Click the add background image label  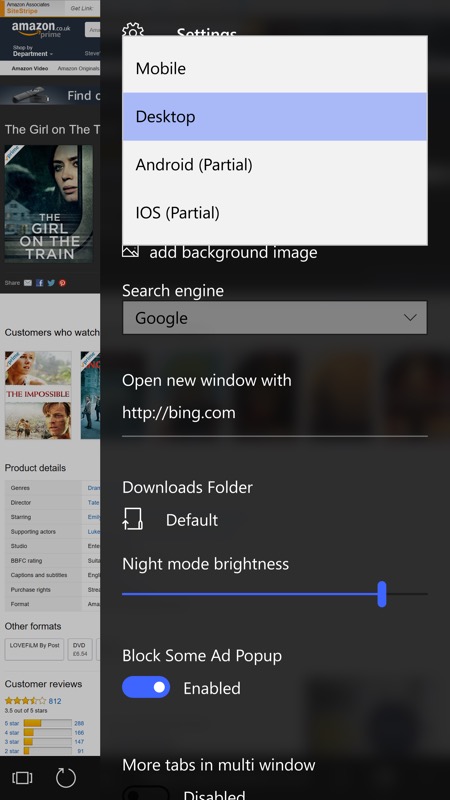click(x=233, y=252)
